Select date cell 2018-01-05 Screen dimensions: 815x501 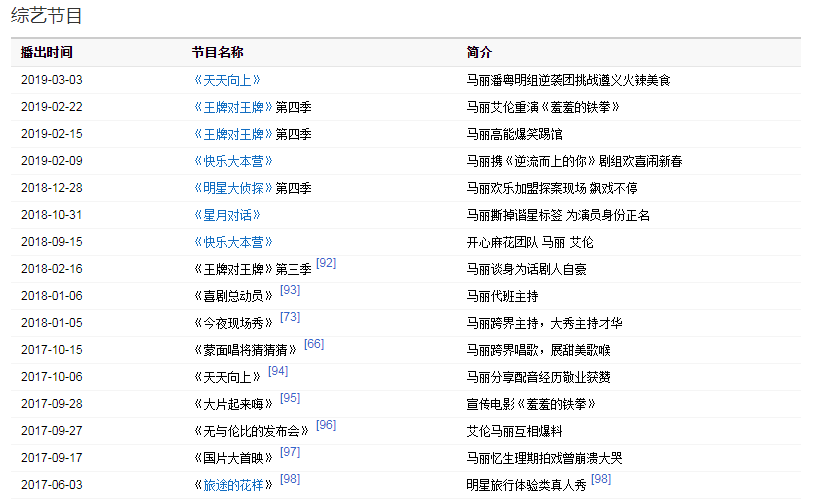(51, 323)
